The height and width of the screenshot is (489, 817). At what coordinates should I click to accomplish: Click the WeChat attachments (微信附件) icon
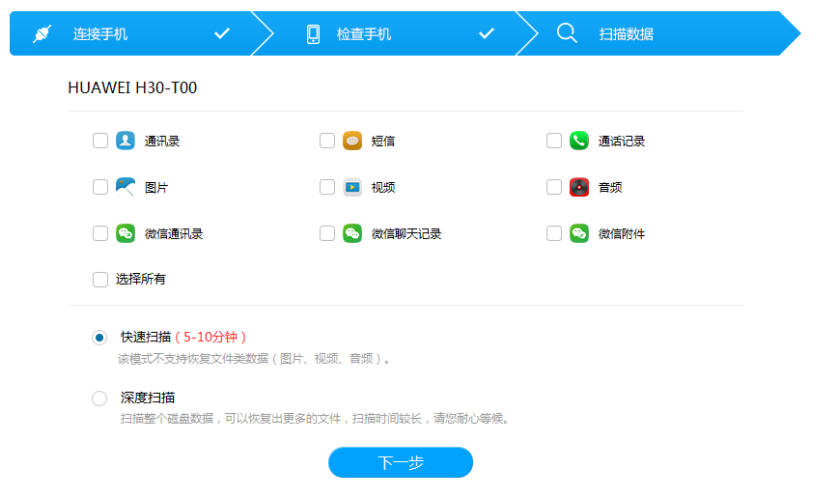(x=579, y=233)
